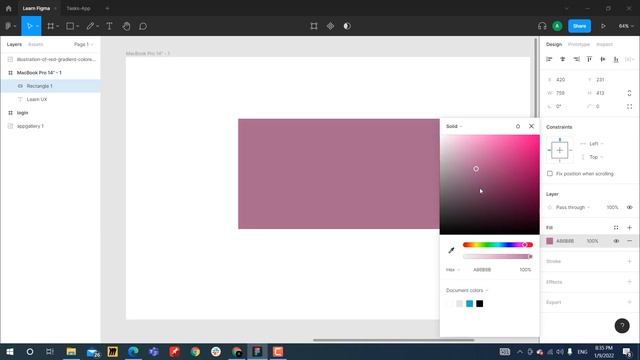640x360 pixels.
Task: Open the Figma main menu icon
Action: [8, 26]
